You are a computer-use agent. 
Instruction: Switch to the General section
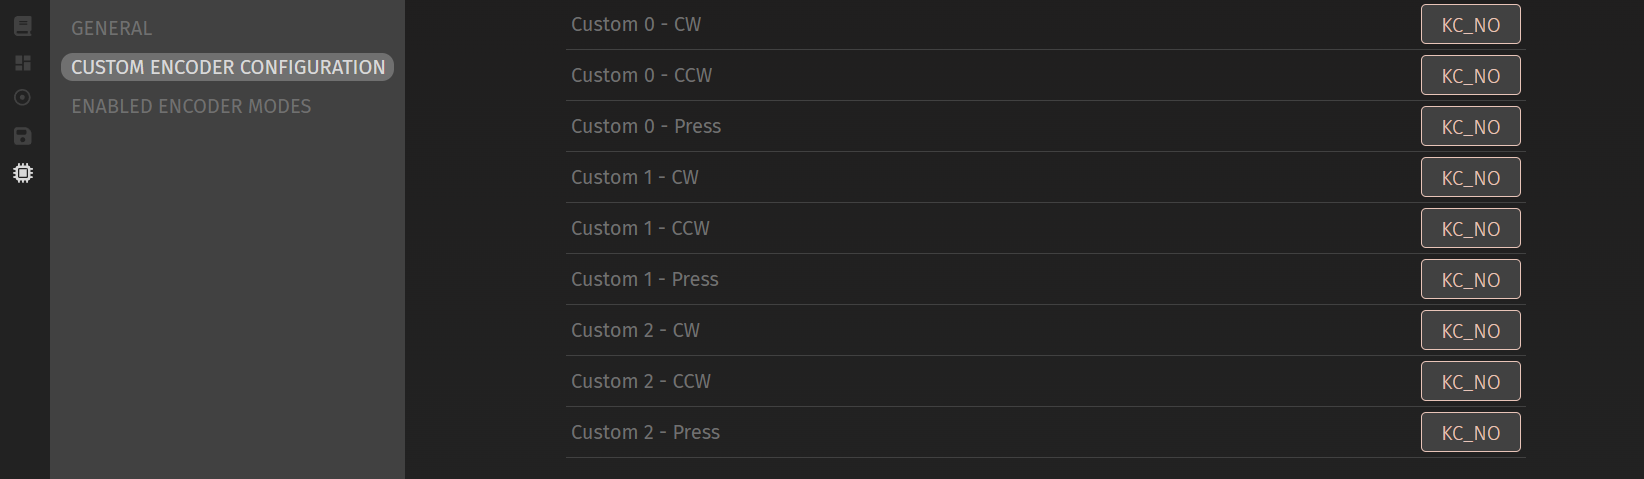111,28
